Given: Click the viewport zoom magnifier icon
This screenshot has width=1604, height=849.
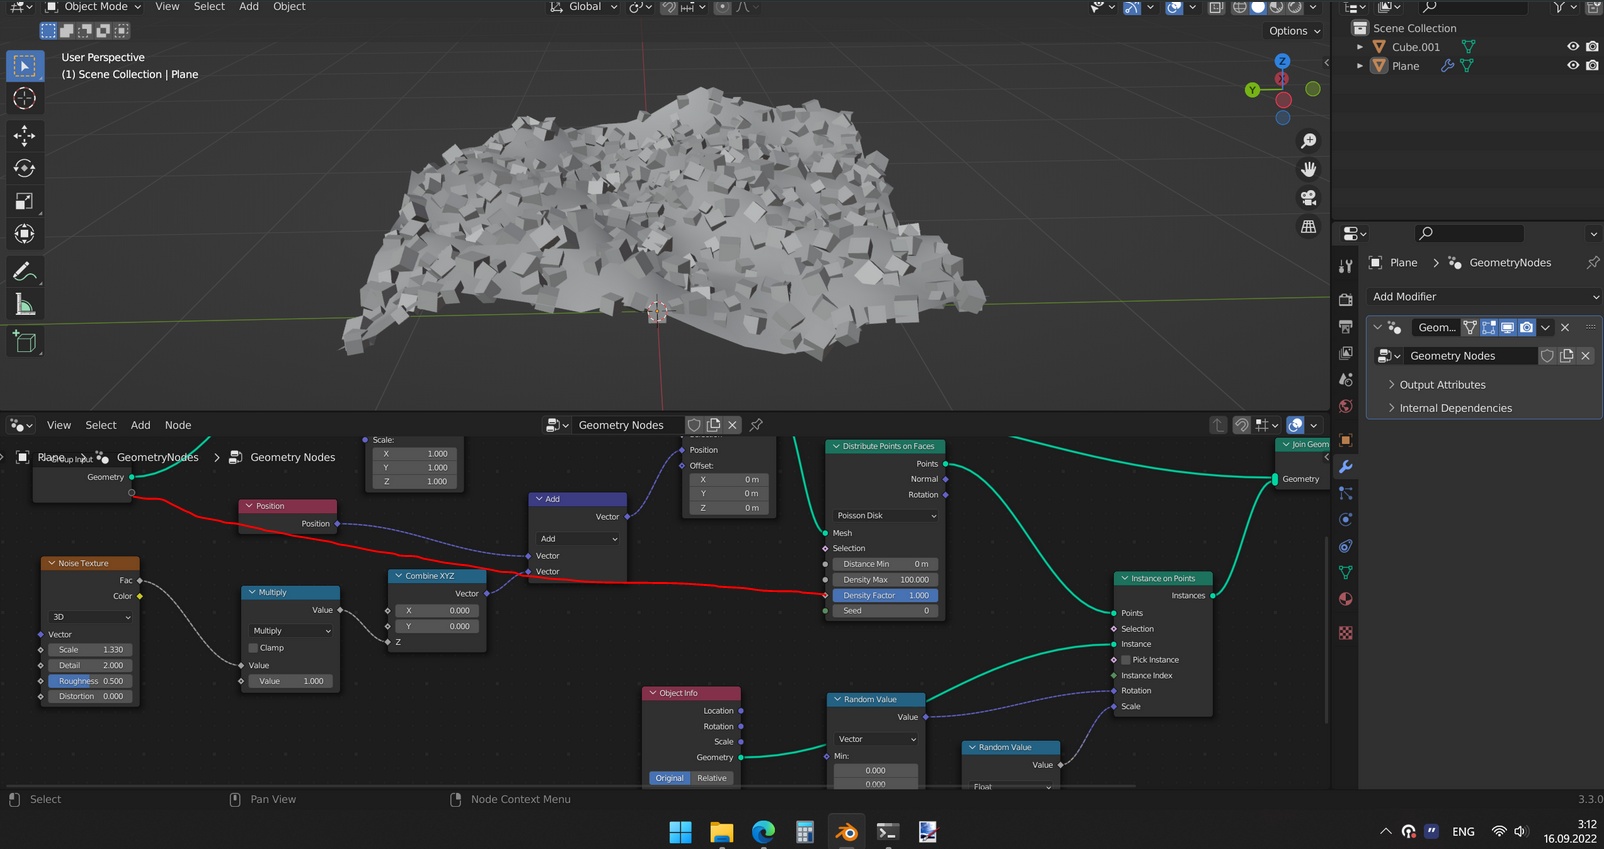Looking at the screenshot, I should click(1308, 141).
